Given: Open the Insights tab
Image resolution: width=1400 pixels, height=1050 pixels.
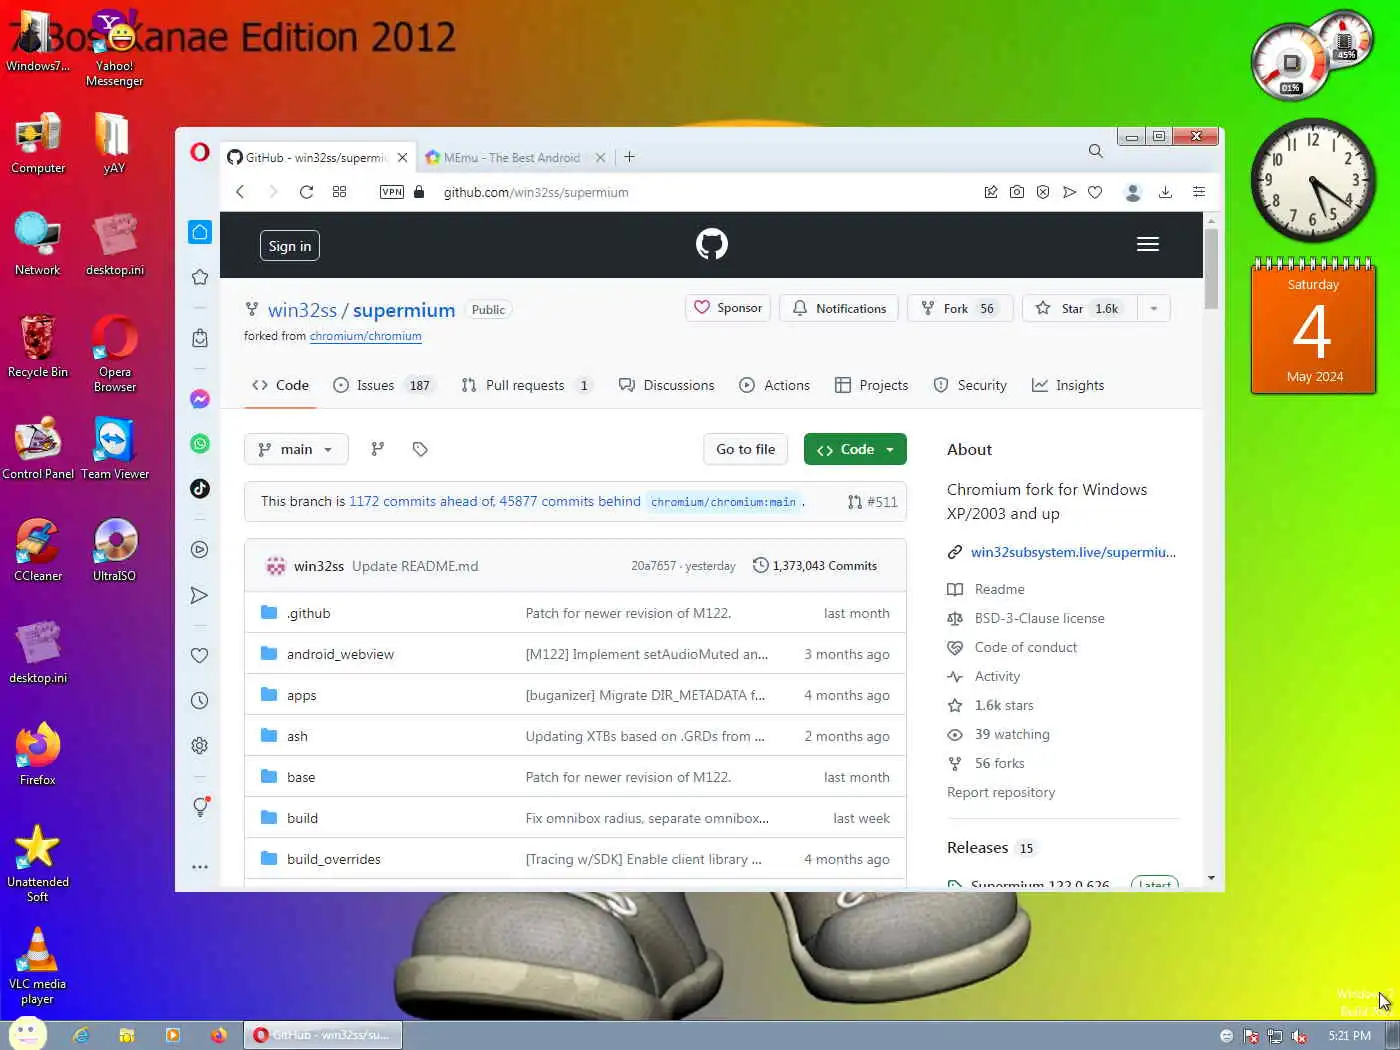Looking at the screenshot, I should [1068, 385].
